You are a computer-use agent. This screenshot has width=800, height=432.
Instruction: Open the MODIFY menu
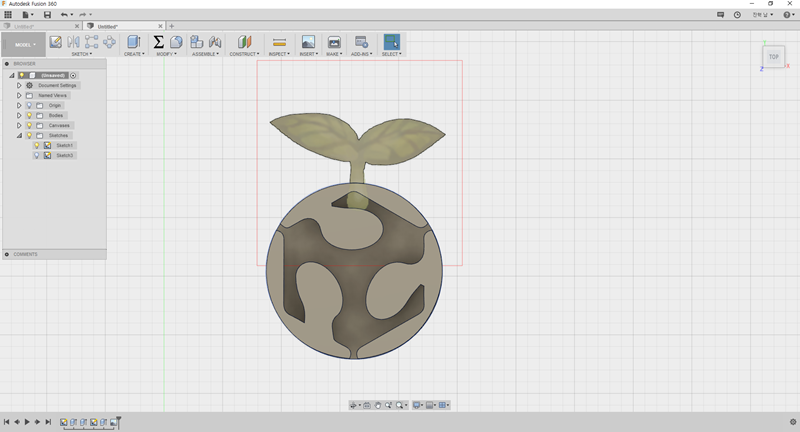[x=166, y=54]
